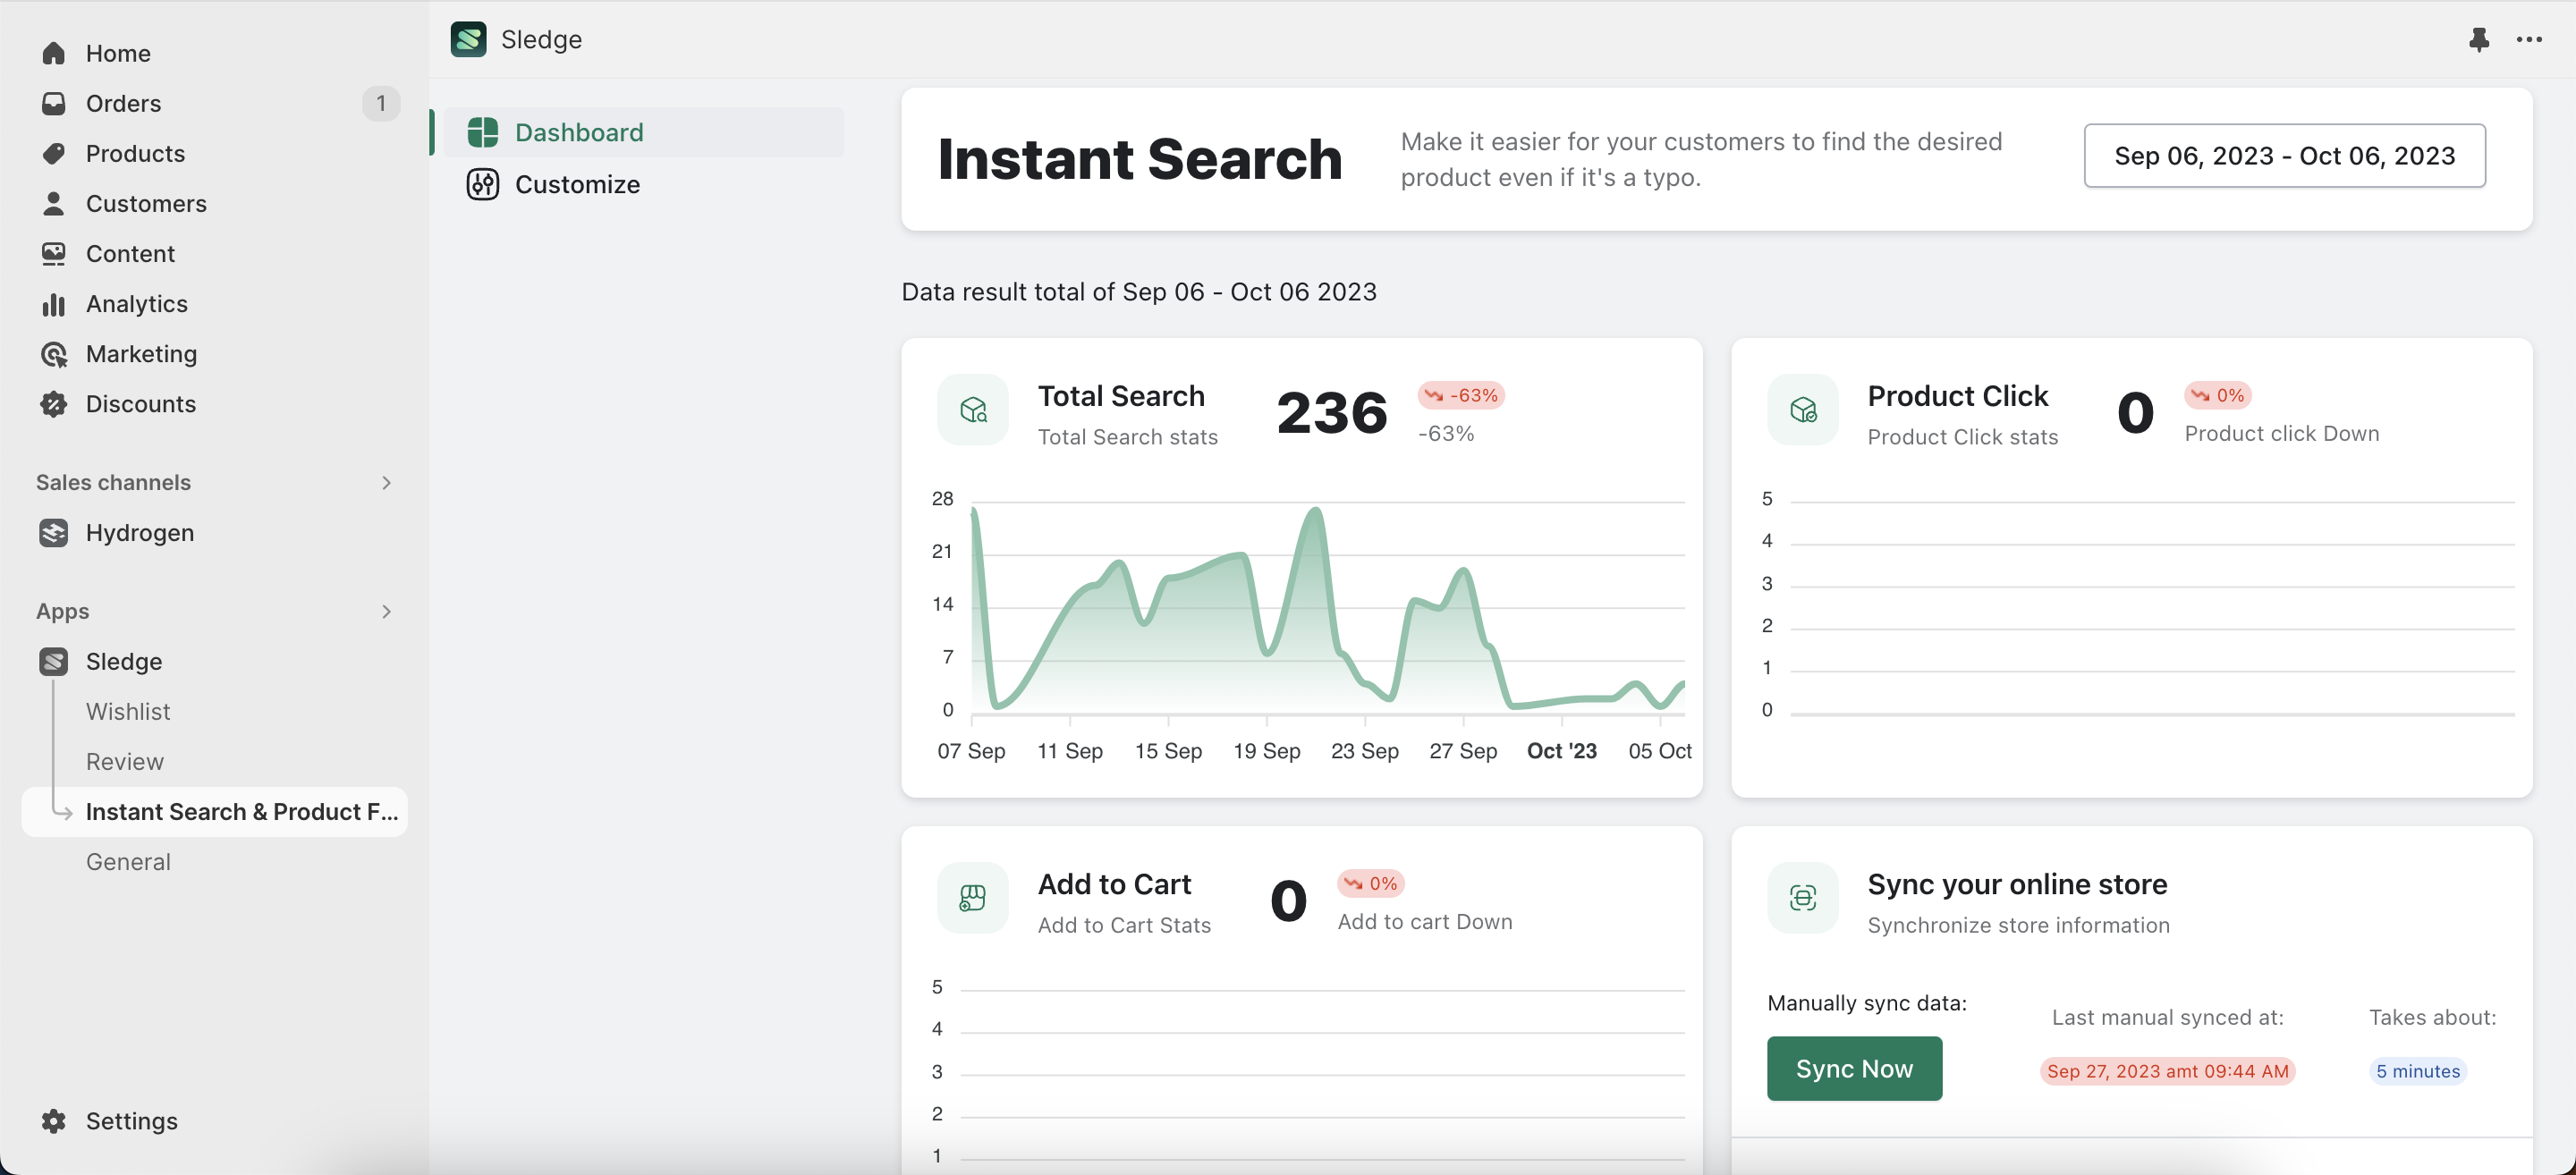Screen dimensions: 2576x1175
Task: Expand the Apps section in sidebar
Action: tap(383, 610)
